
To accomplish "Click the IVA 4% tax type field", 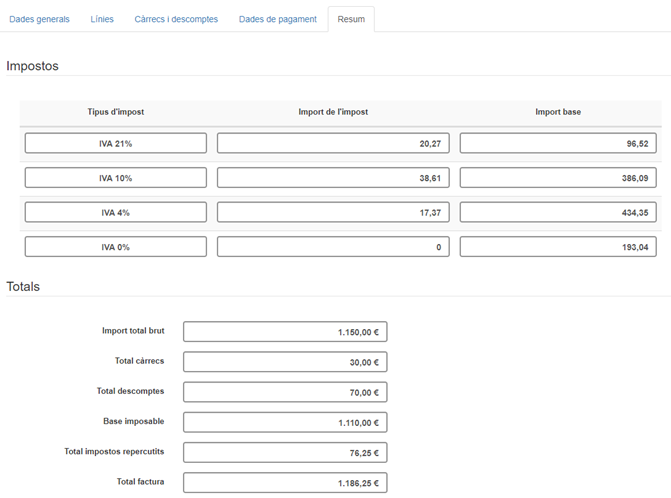I will tap(116, 213).
